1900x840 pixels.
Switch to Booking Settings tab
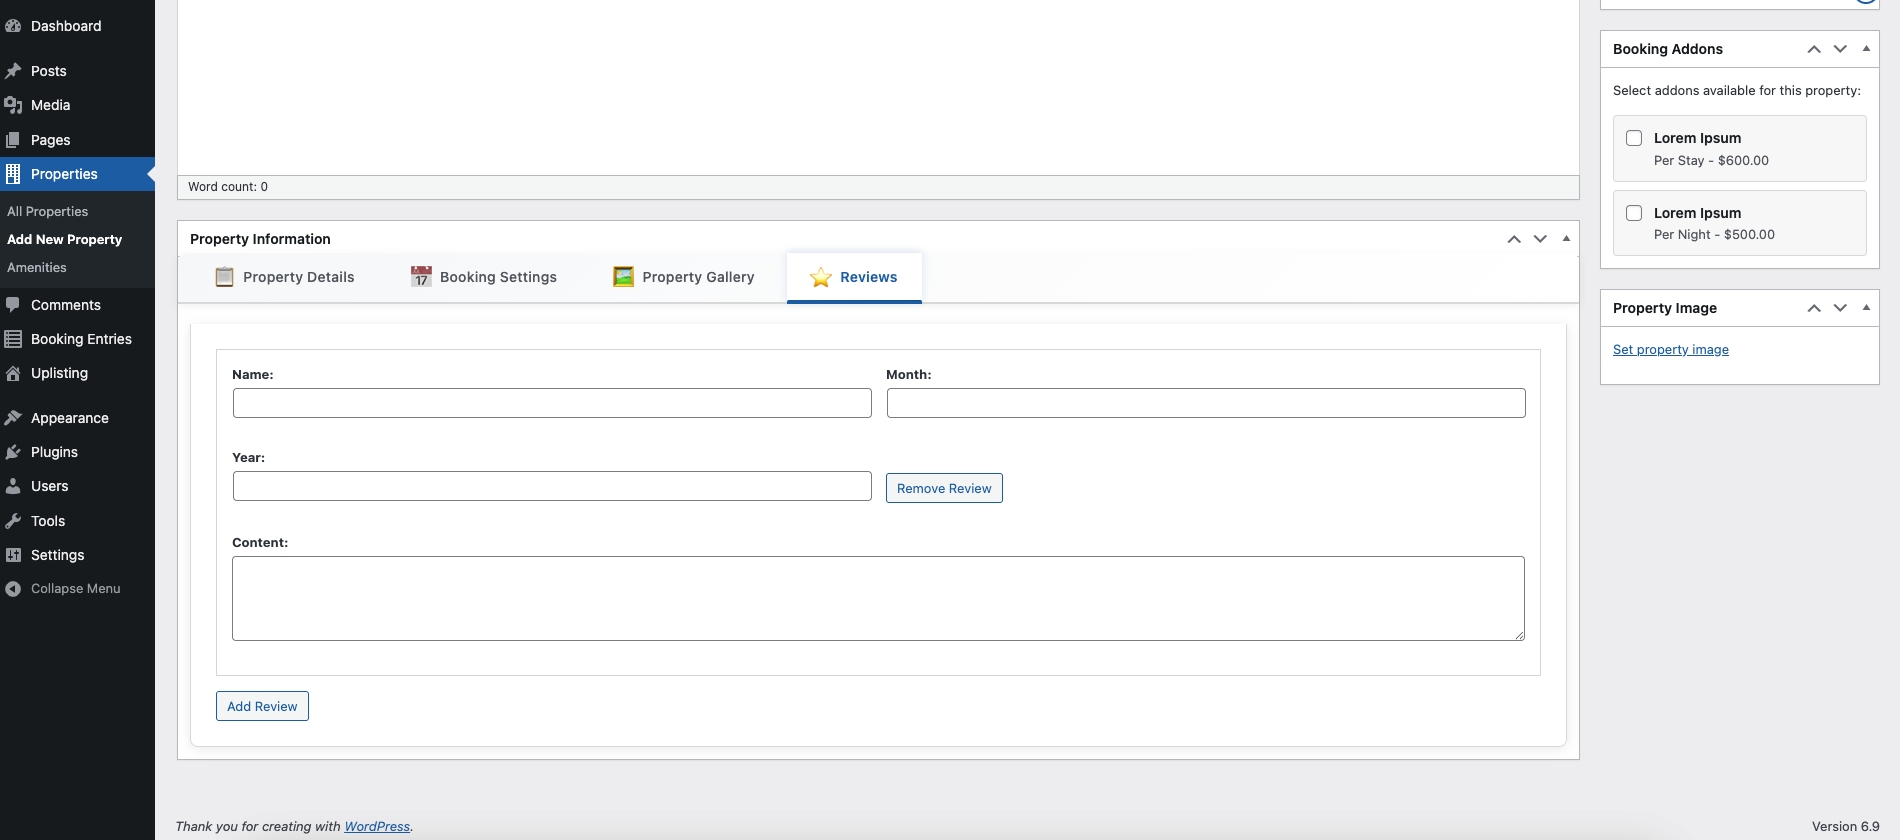[x=484, y=277]
